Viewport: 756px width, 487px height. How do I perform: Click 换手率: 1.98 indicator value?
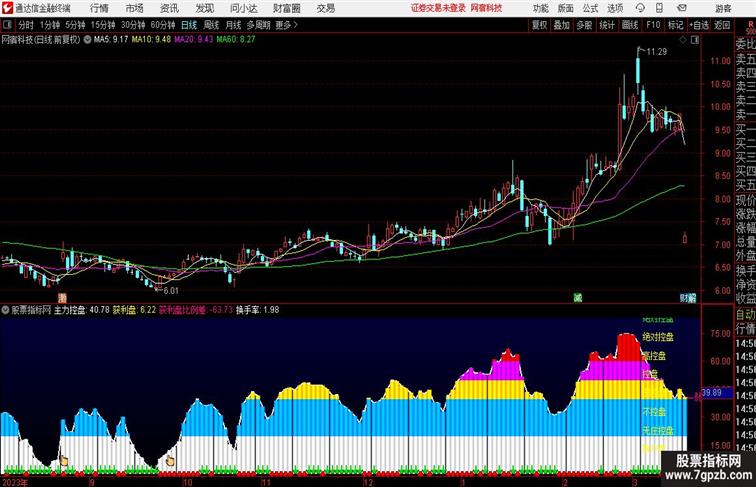click(x=257, y=310)
